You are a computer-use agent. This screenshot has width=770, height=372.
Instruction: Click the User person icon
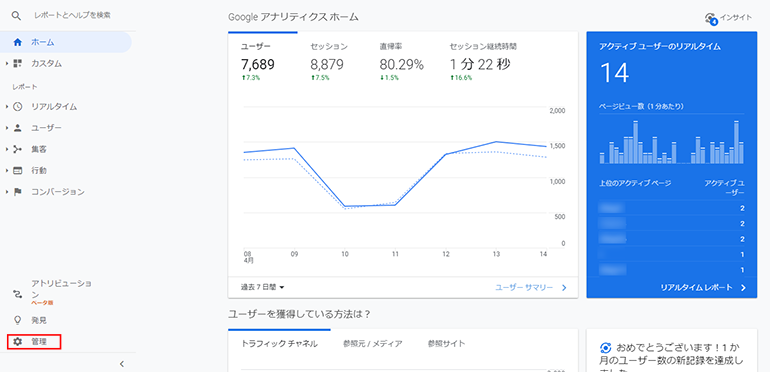[18, 128]
